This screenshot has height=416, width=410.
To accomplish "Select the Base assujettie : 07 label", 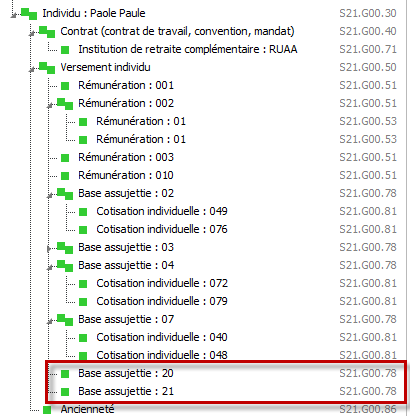I will click(126, 319).
